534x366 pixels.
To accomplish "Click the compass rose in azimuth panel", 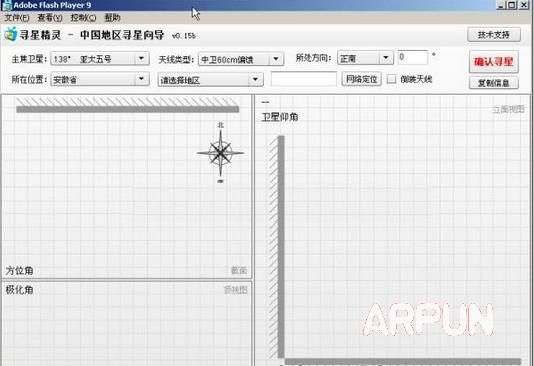I will (220, 153).
